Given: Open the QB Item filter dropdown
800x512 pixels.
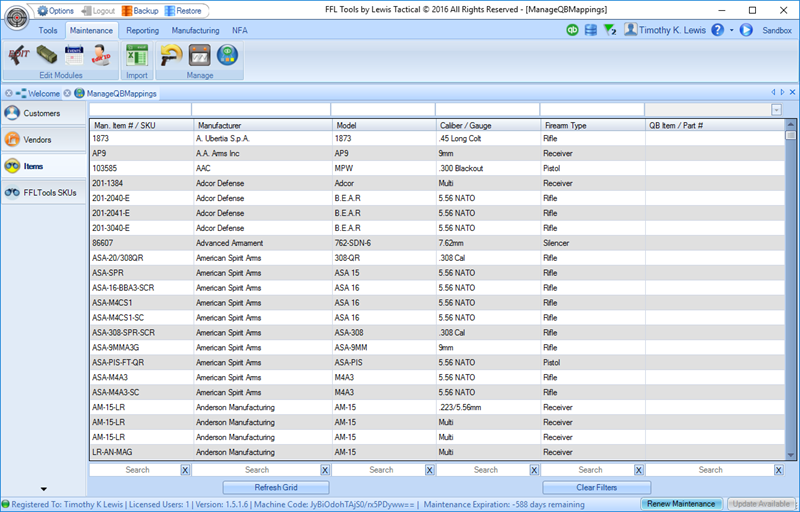Looking at the screenshot, I should click(x=776, y=109).
